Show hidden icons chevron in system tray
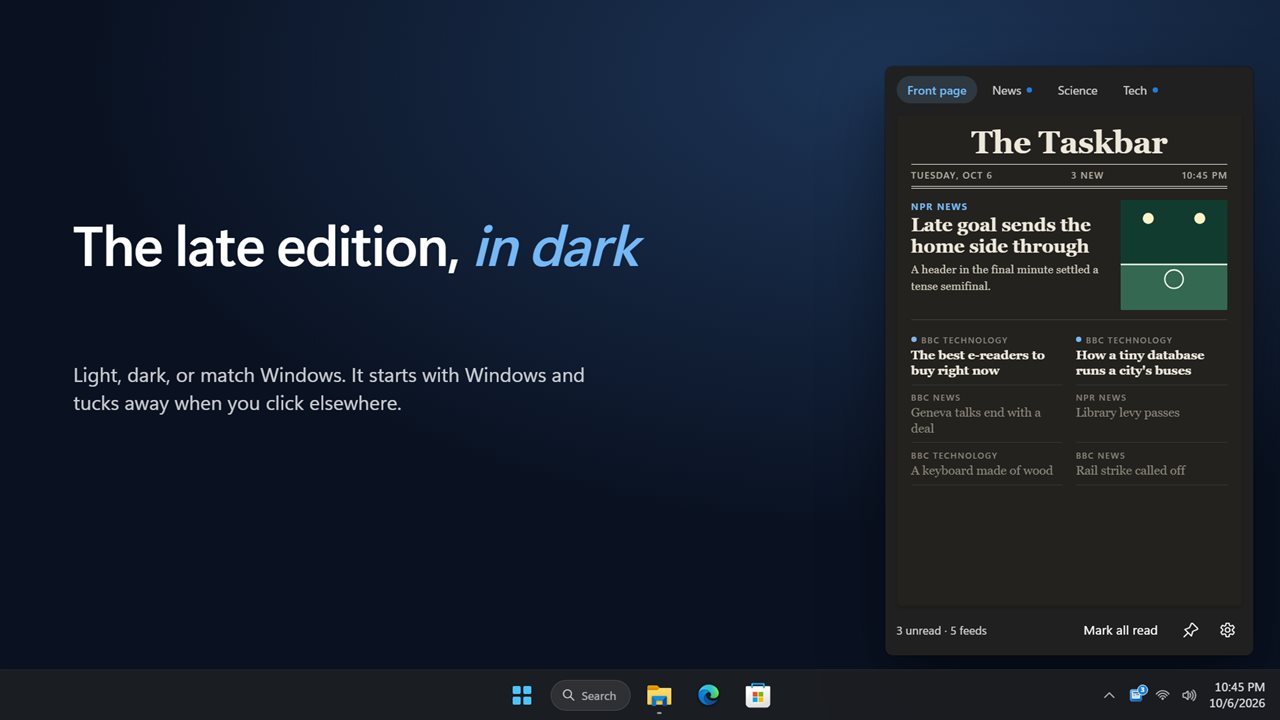 click(1108, 696)
